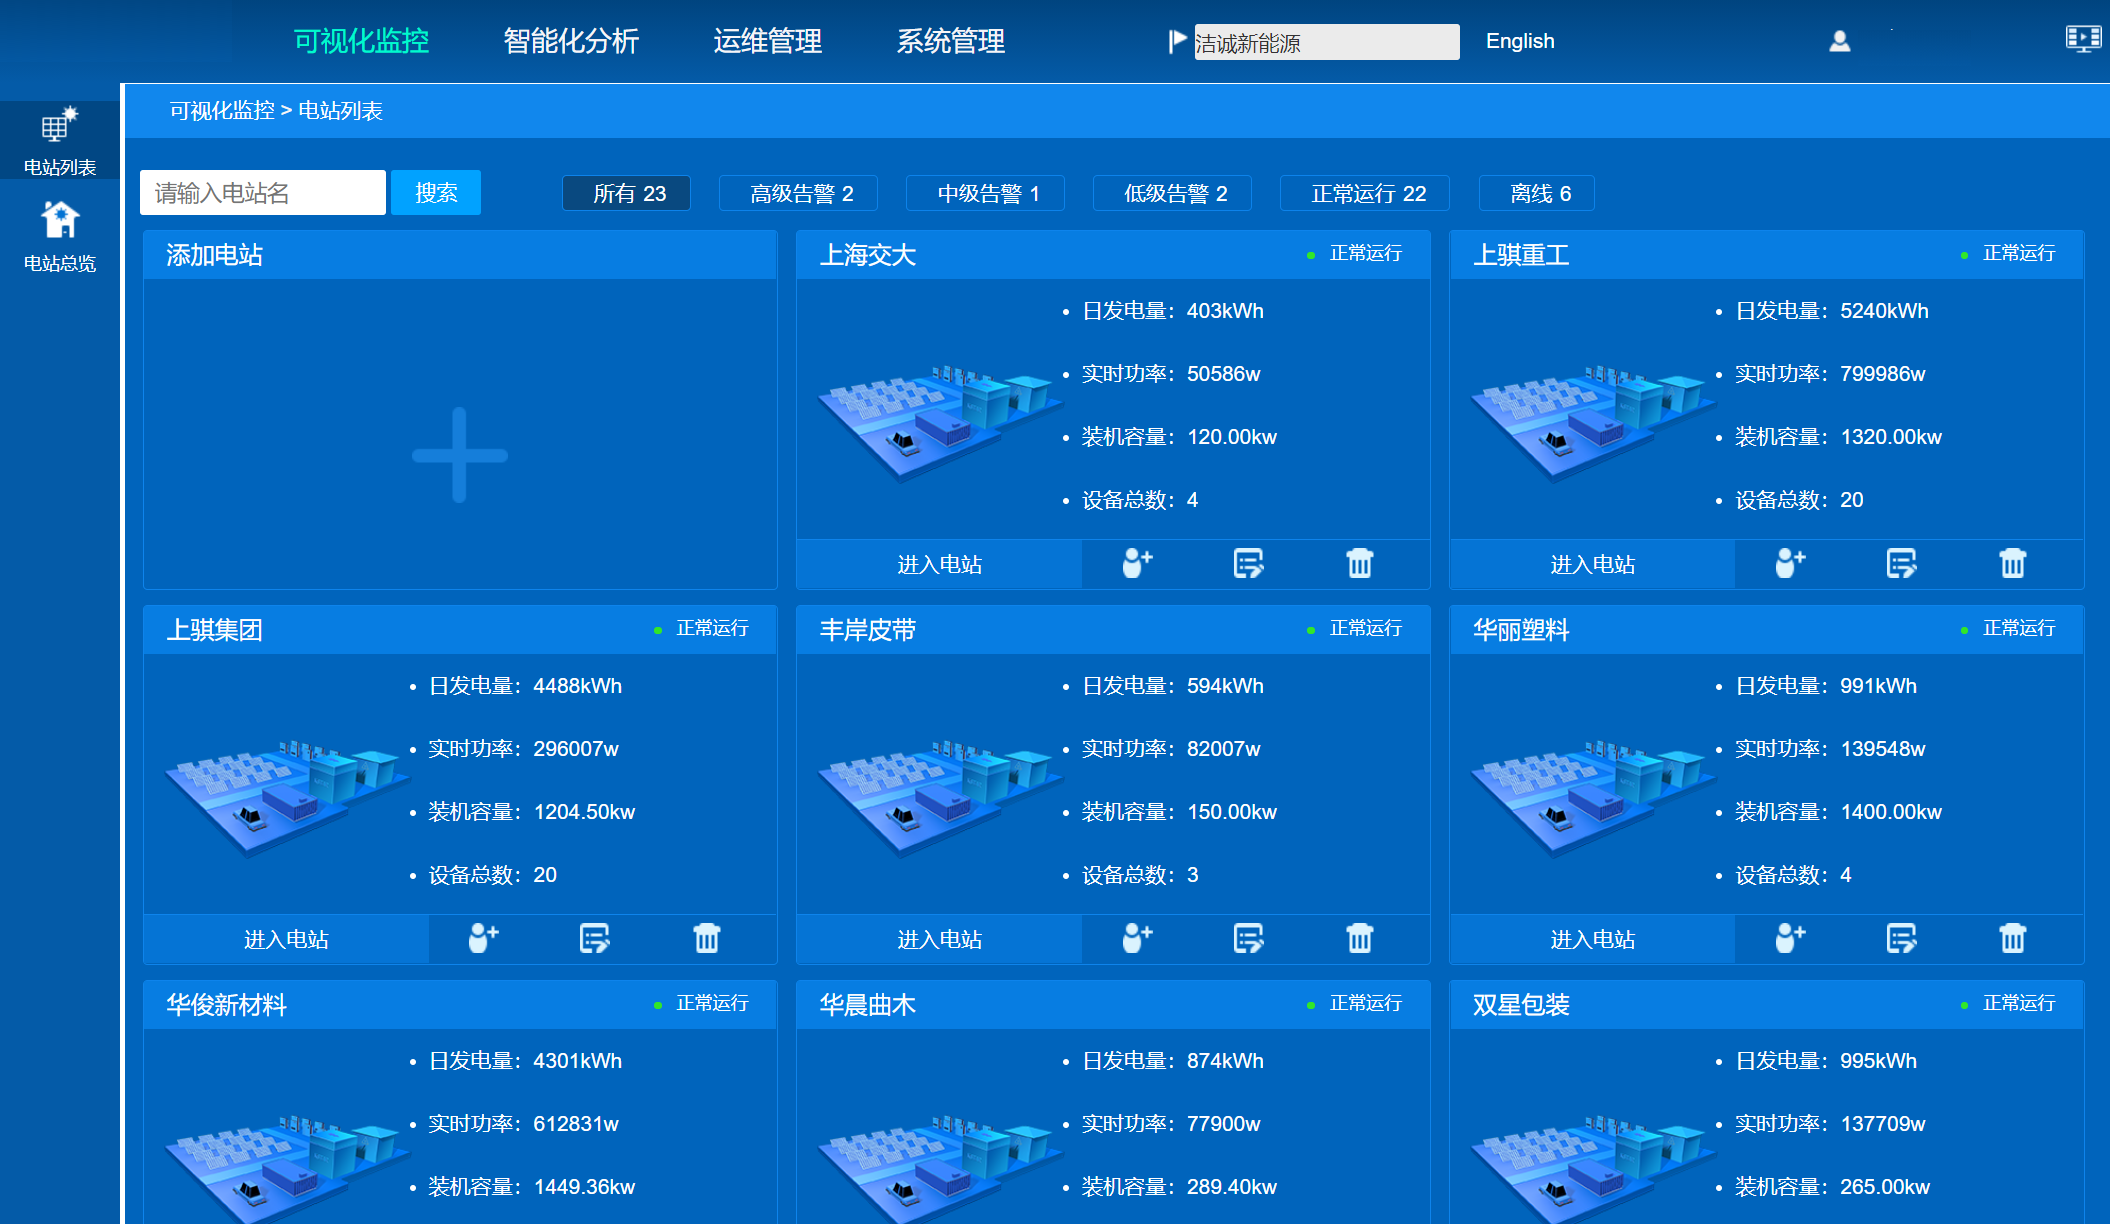Click the flag icon beside the company name

click(x=1174, y=41)
